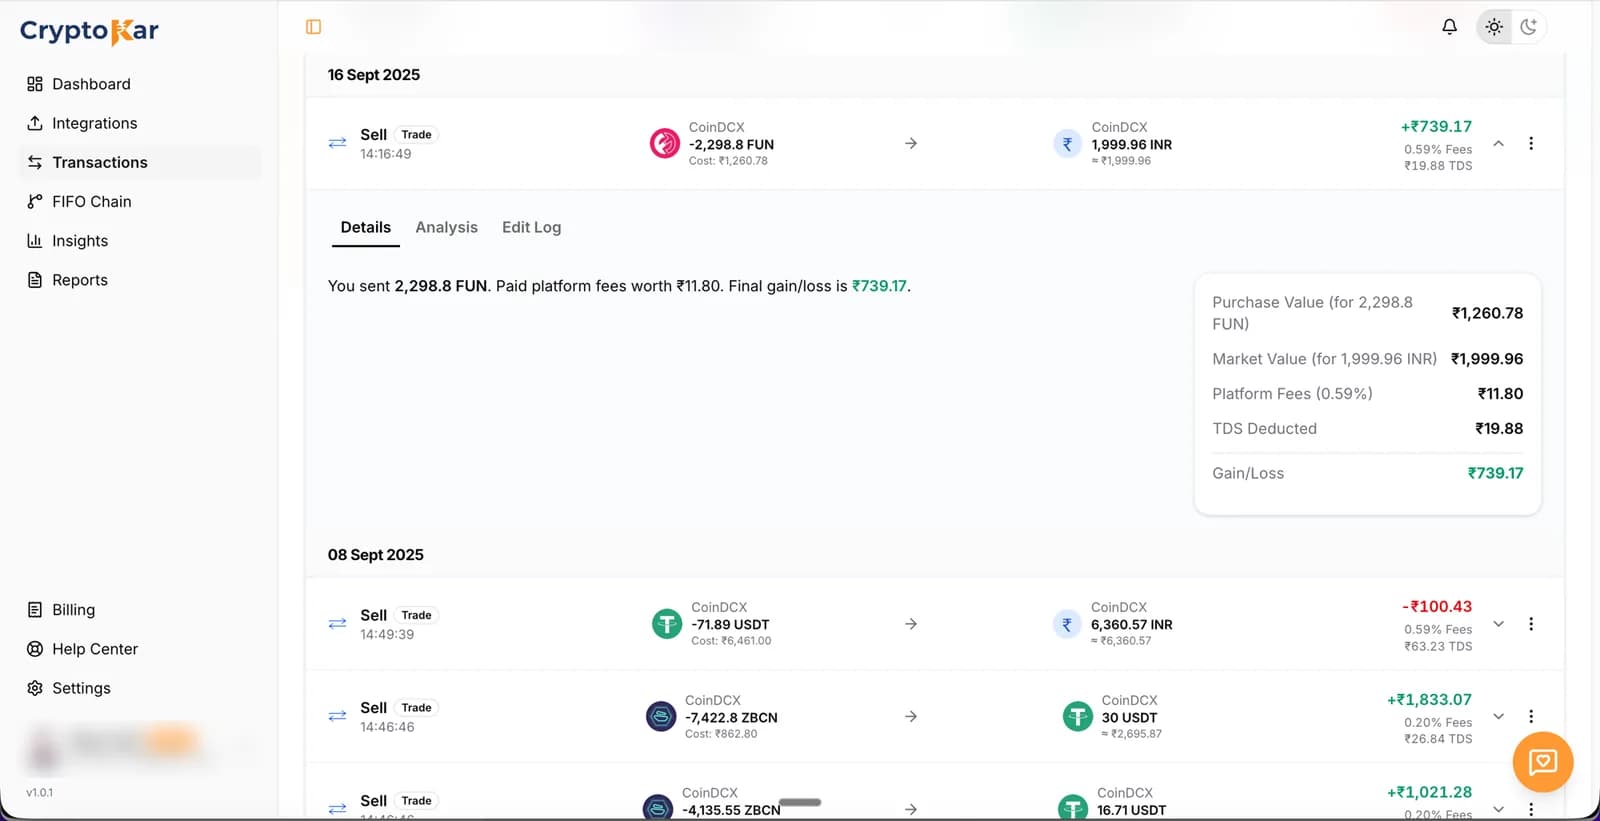The height and width of the screenshot is (821, 1600).
Task: Click Purchase Value ₹1,260.78
Action: 1487,313
